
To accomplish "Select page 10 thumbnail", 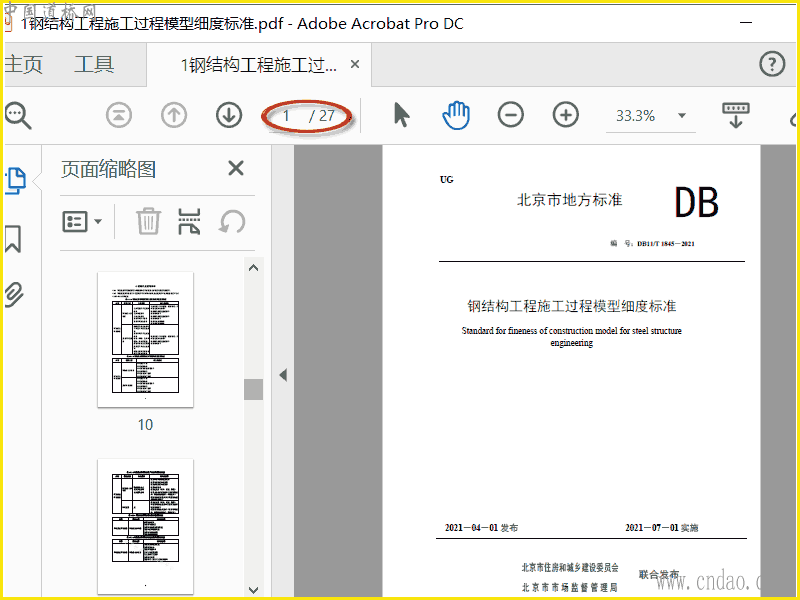I will point(145,339).
